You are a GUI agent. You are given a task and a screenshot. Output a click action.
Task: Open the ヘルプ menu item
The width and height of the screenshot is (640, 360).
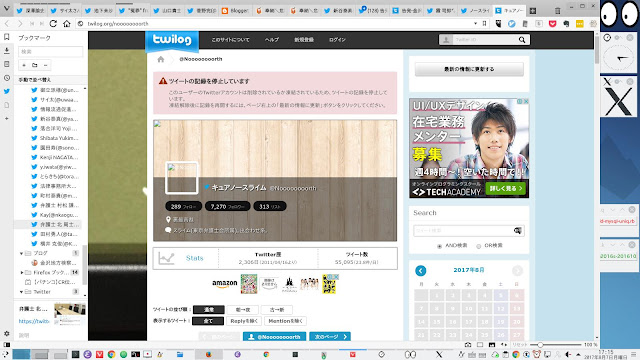pos(272,40)
